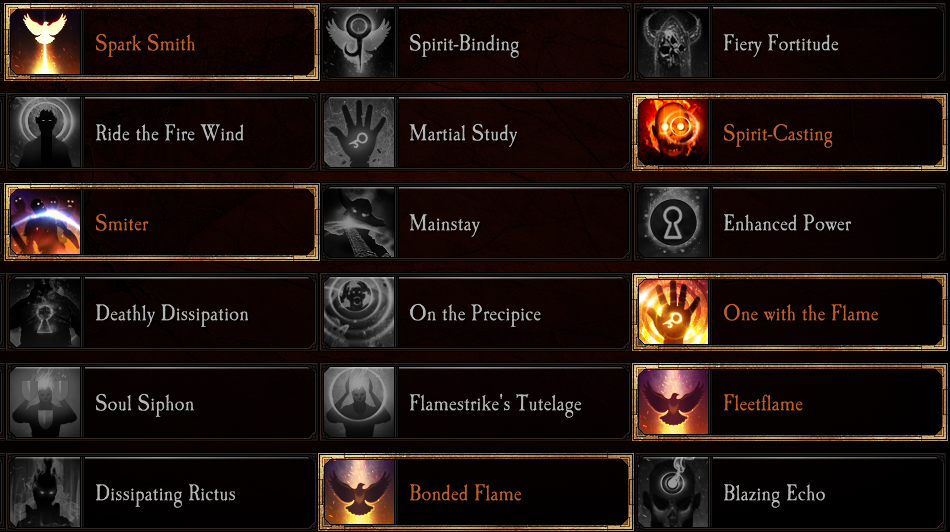Click the One with the Flame icon

pyautogui.click(x=673, y=313)
